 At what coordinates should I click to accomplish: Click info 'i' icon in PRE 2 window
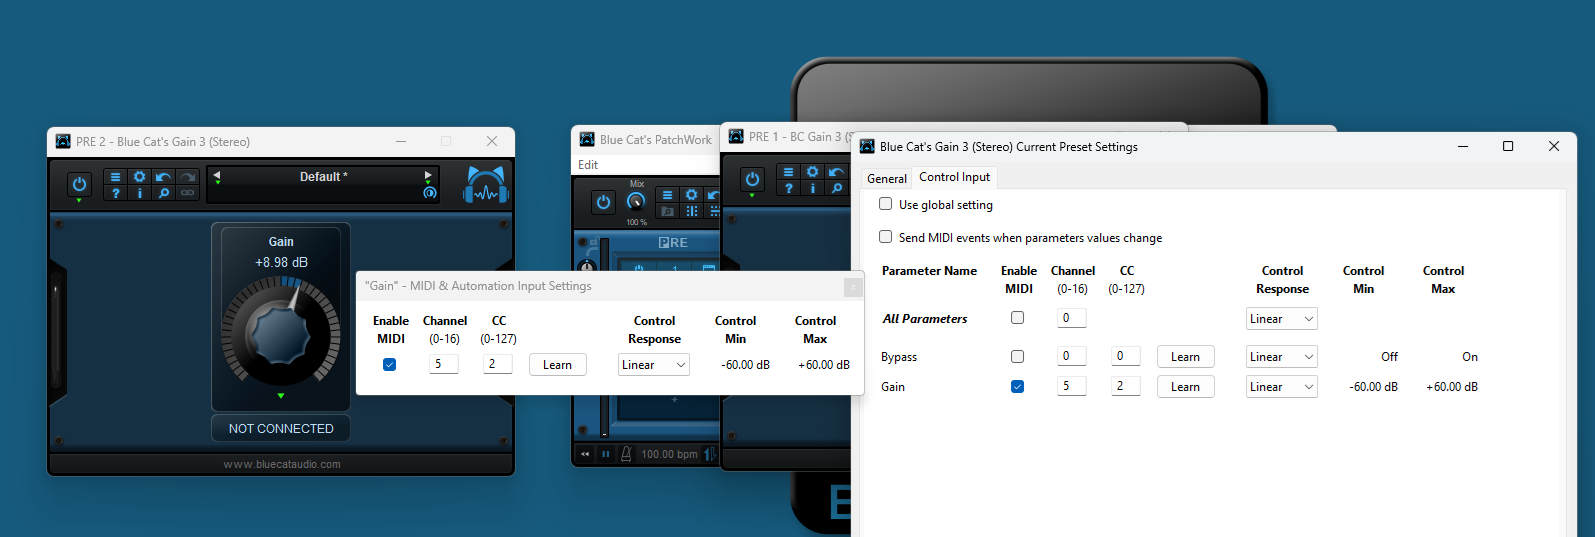click(139, 193)
